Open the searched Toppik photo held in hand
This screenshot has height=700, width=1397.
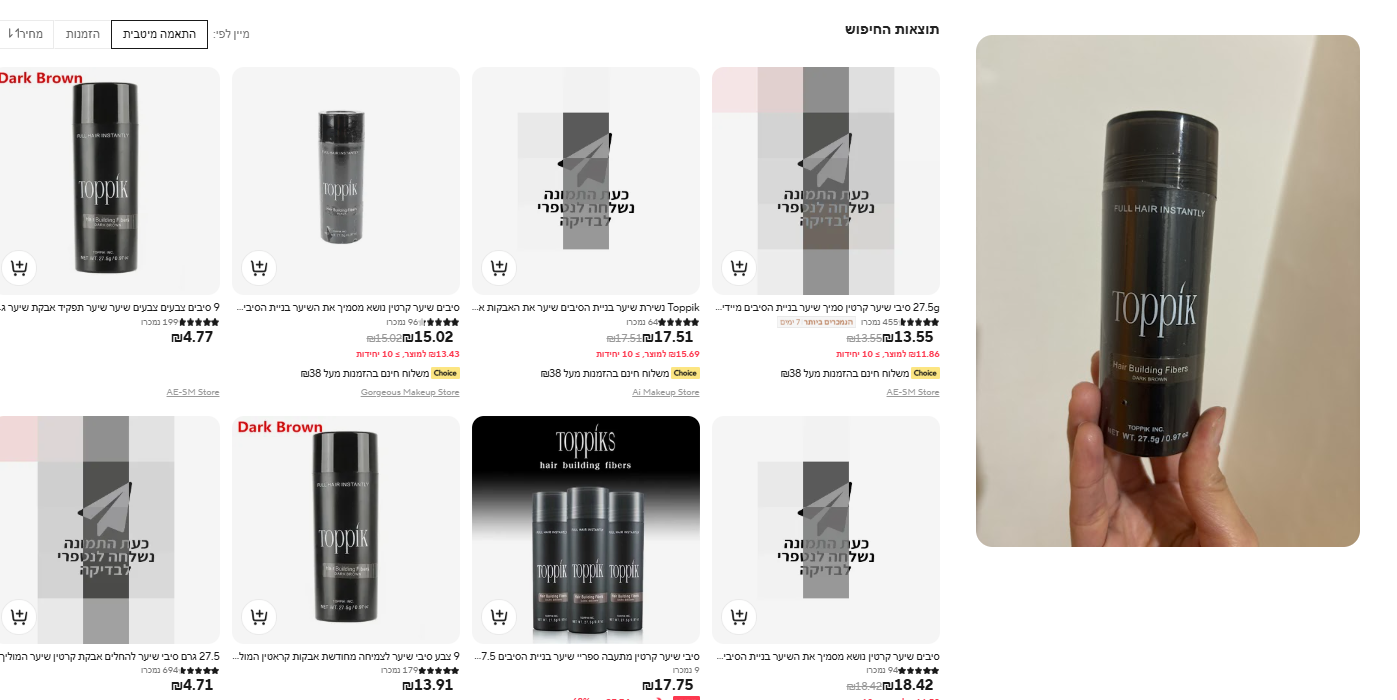click(1168, 291)
